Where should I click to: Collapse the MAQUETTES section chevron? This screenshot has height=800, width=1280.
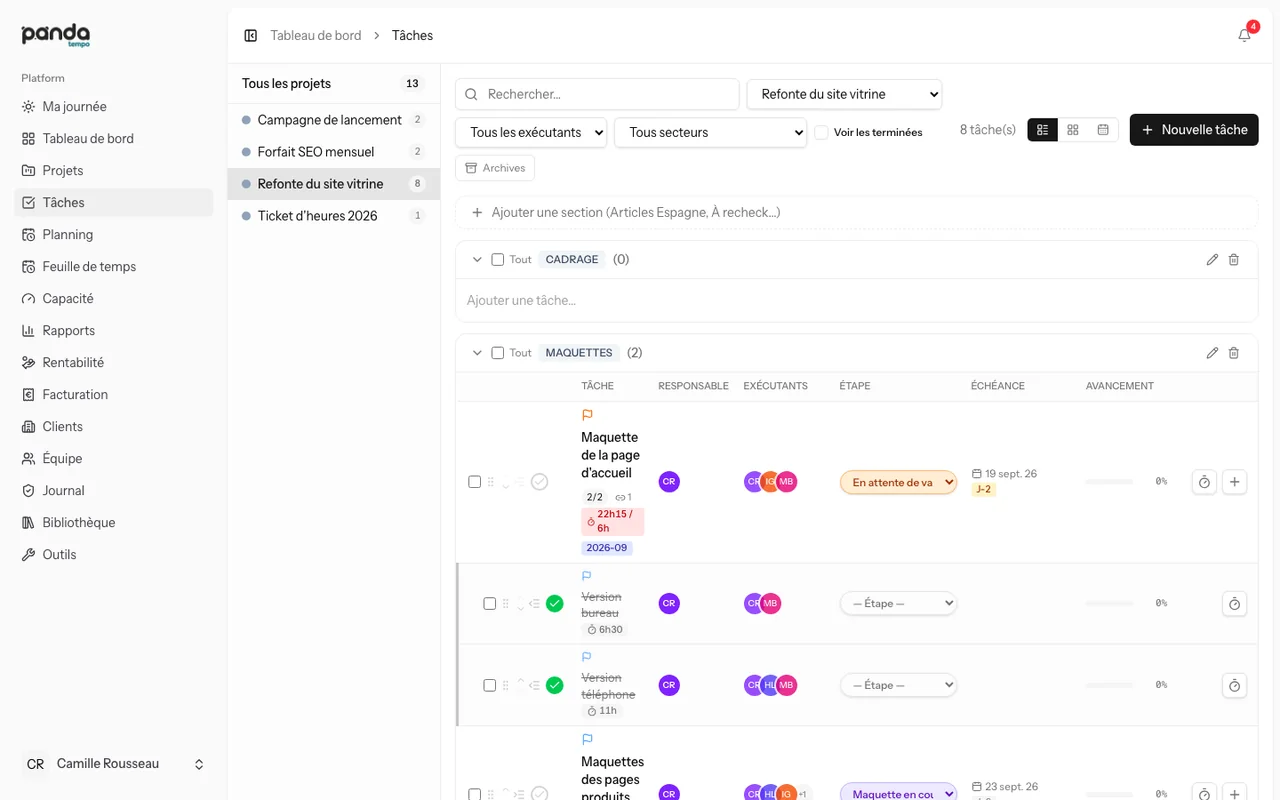pos(477,353)
